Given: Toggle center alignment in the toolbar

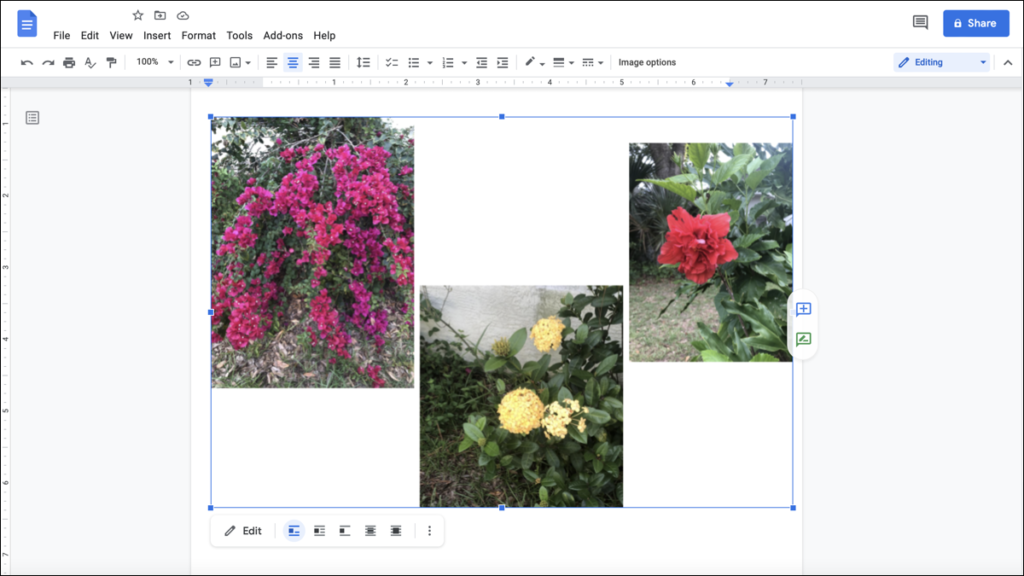Looking at the screenshot, I should pyautogui.click(x=292, y=62).
